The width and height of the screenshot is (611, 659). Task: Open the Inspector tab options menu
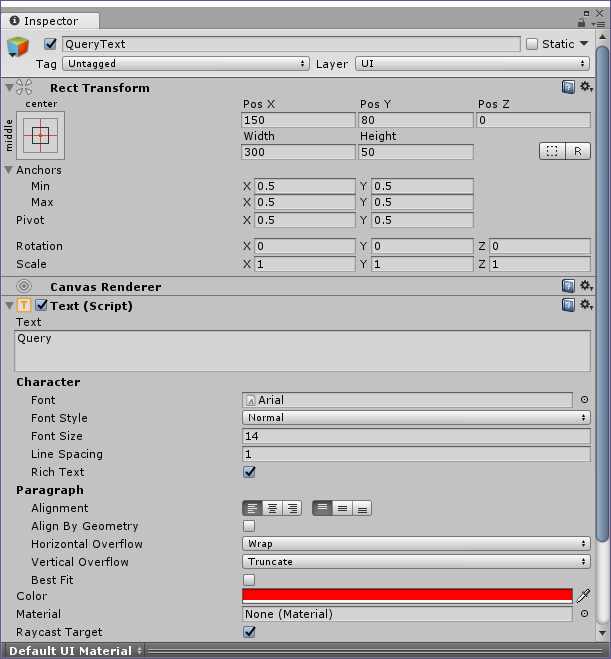pyautogui.click(x=598, y=24)
